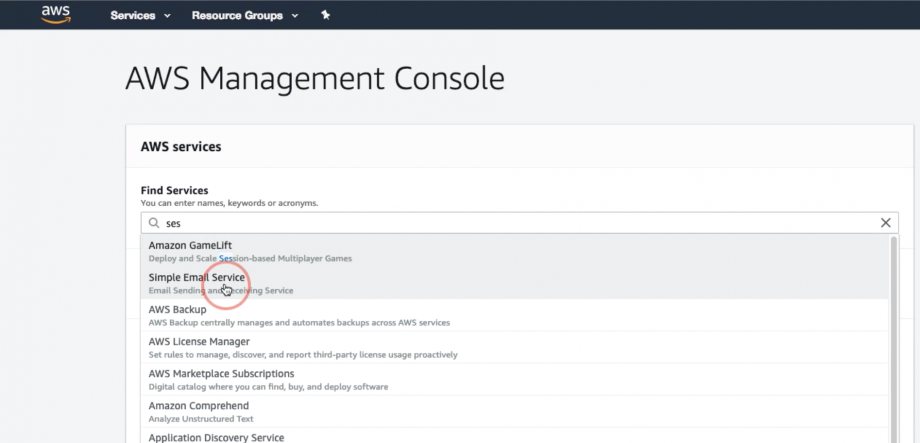The width and height of the screenshot is (920, 443).
Task: Select AWS License Manager result
Action: pyautogui.click(x=199, y=342)
